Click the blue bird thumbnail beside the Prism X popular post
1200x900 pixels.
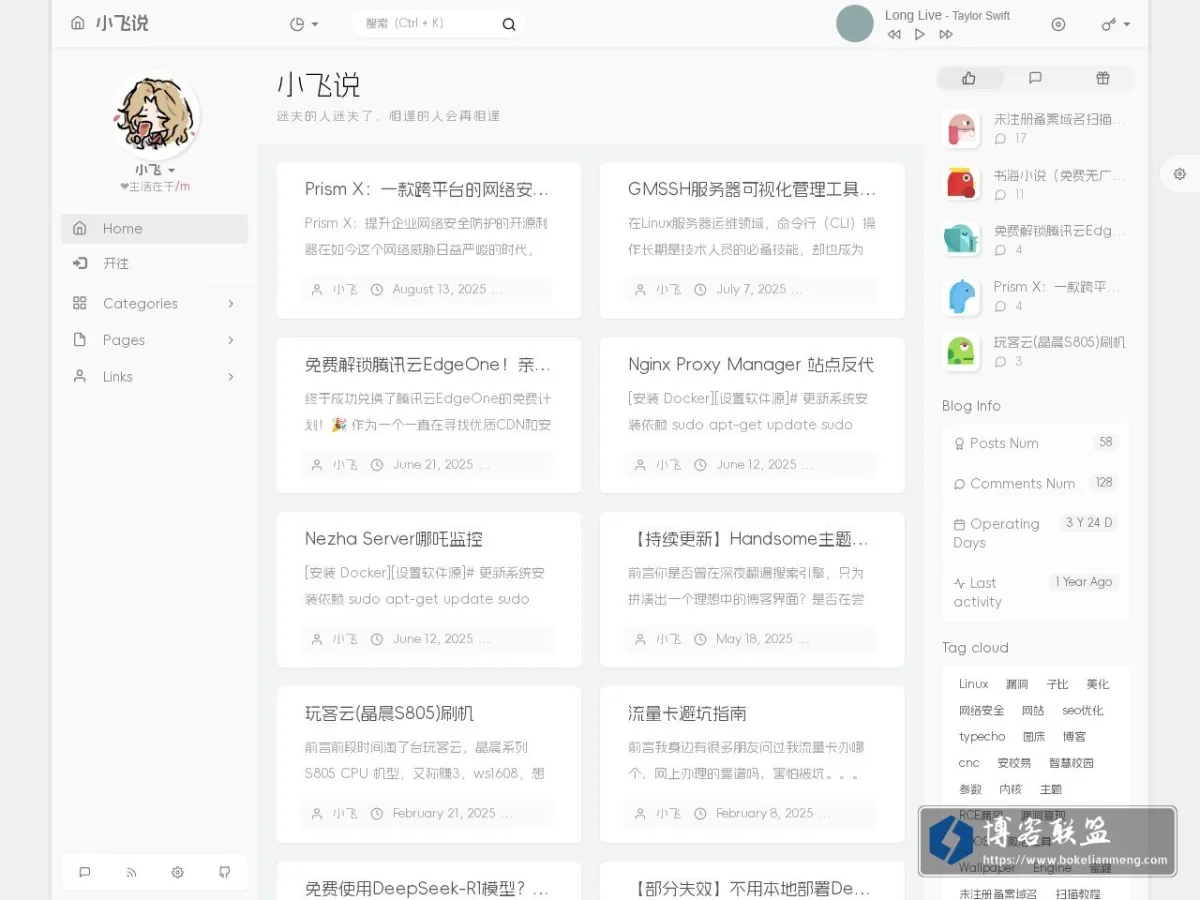tap(962, 296)
